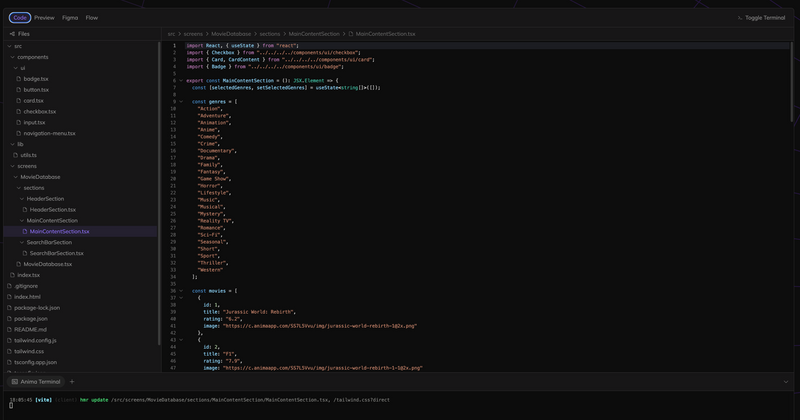The height and width of the screenshot is (420, 800).
Task: Collapse the sections folder
Action: point(19,188)
